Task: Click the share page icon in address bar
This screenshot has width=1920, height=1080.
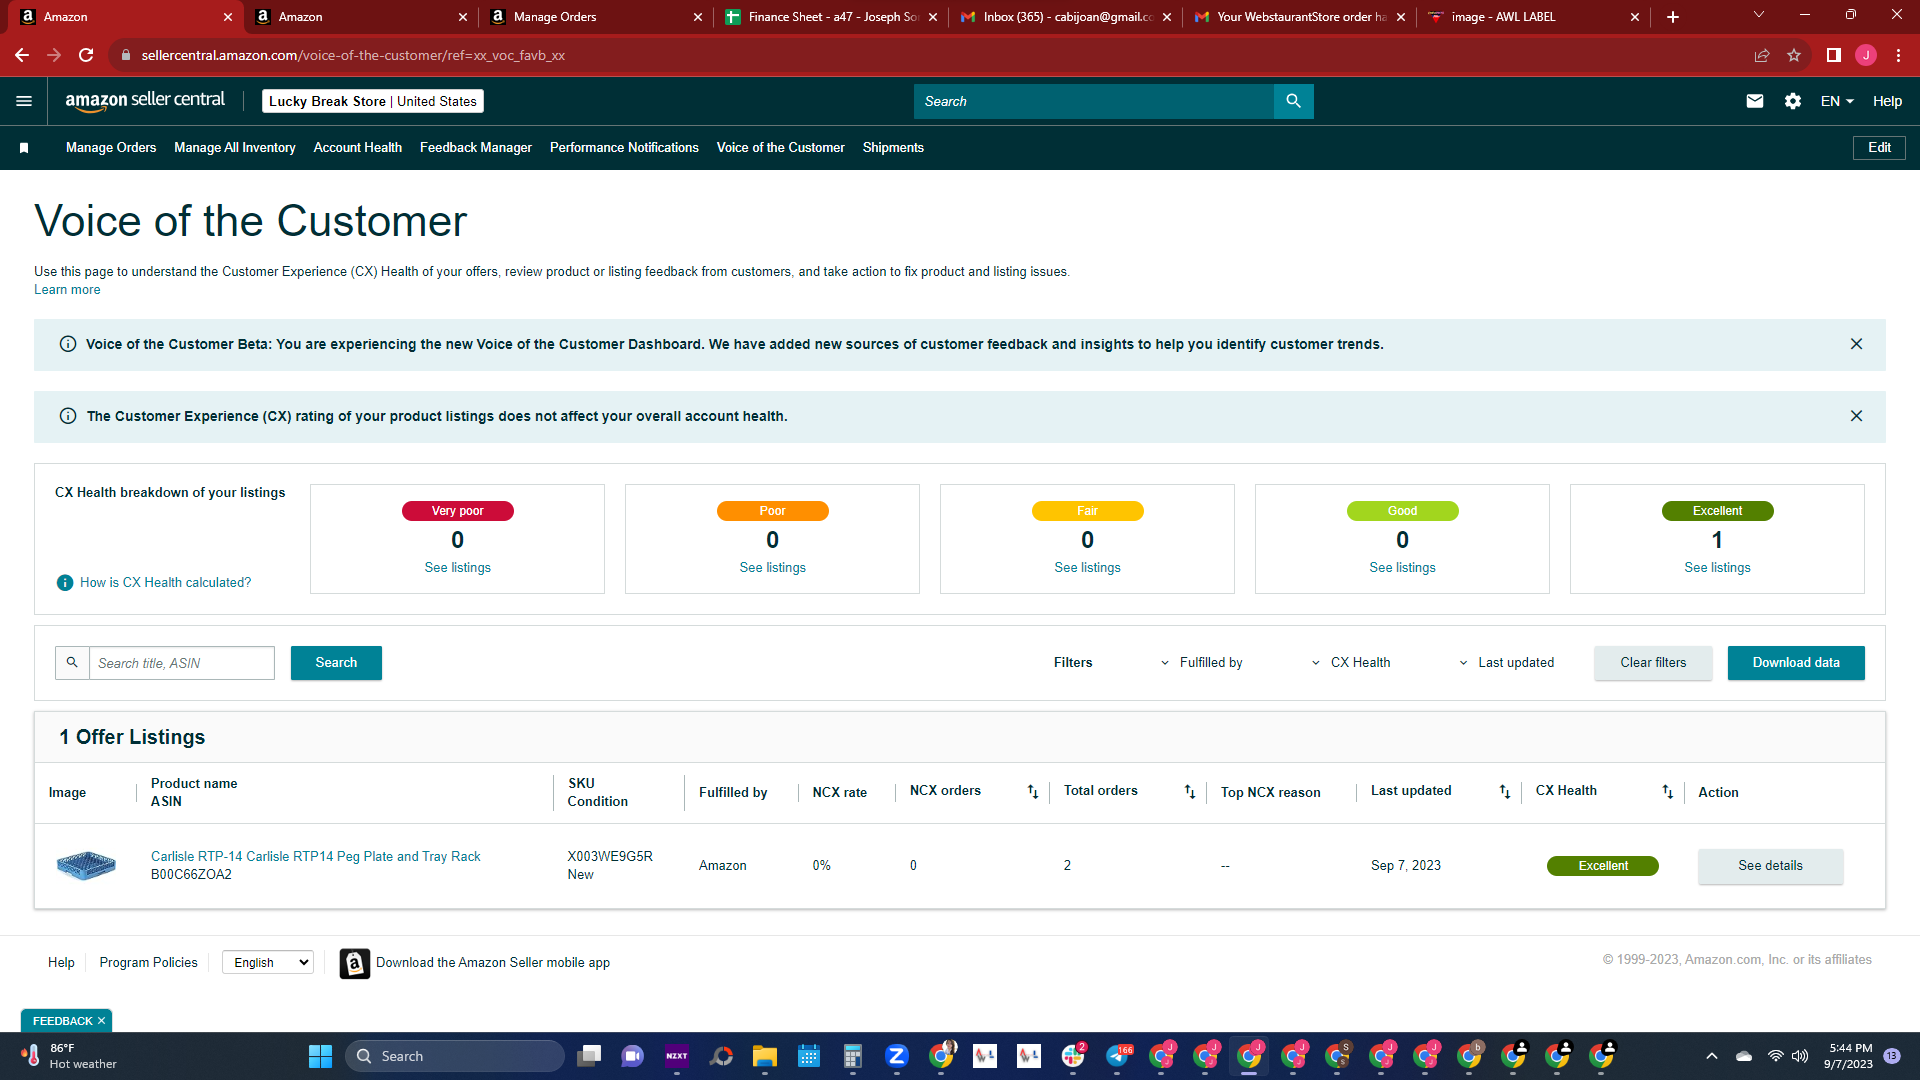Action: (x=1762, y=55)
